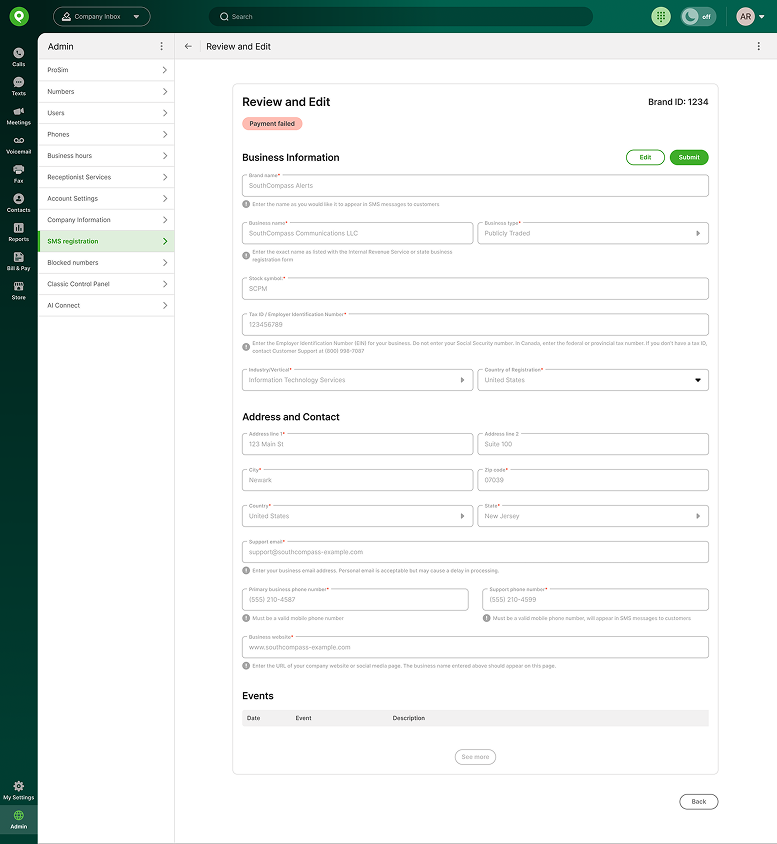Open the dial pad icon
This screenshot has height=844, width=777.
point(661,17)
